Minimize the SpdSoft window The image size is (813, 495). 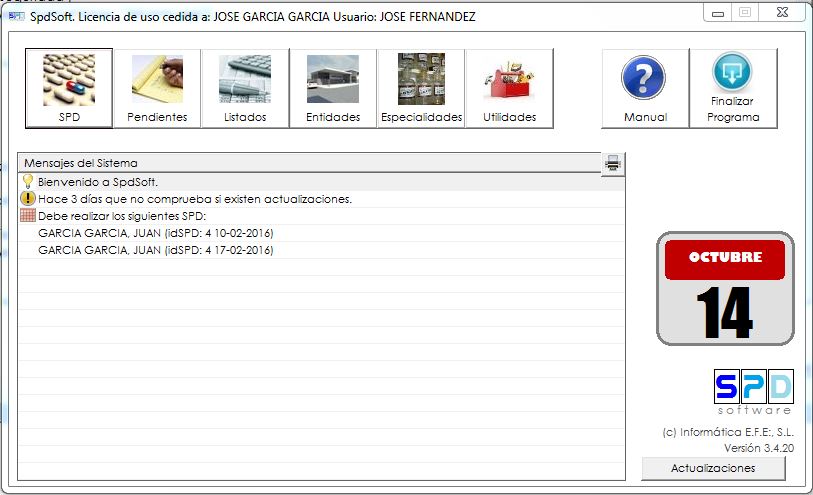click(x=718, y=13)
